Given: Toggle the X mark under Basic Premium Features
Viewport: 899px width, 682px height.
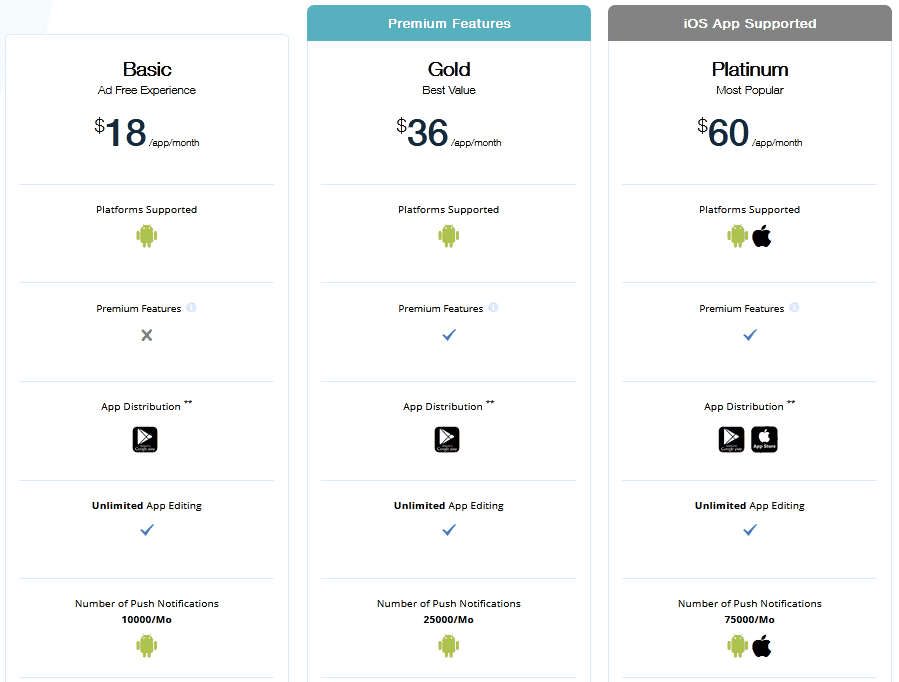Looking at the screenshot, I should (146, 335).
